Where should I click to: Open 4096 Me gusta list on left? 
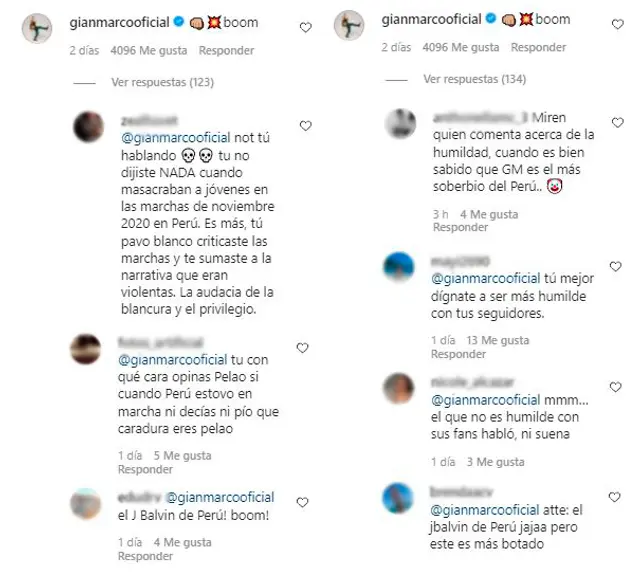149,51
